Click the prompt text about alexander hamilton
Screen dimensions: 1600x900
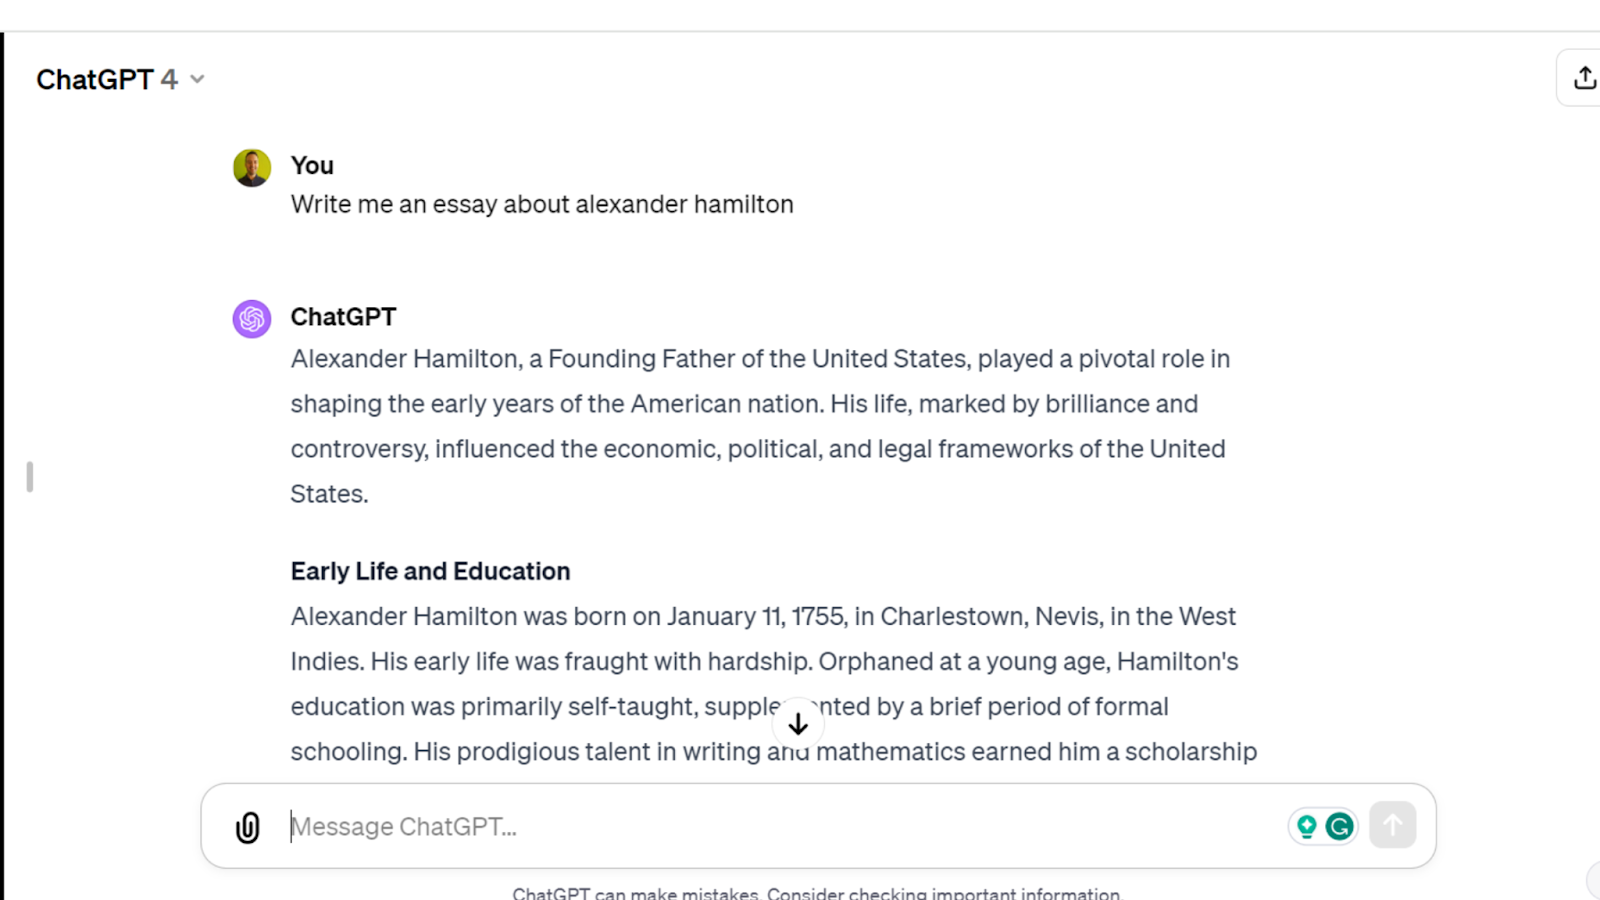tap(542, 204)
